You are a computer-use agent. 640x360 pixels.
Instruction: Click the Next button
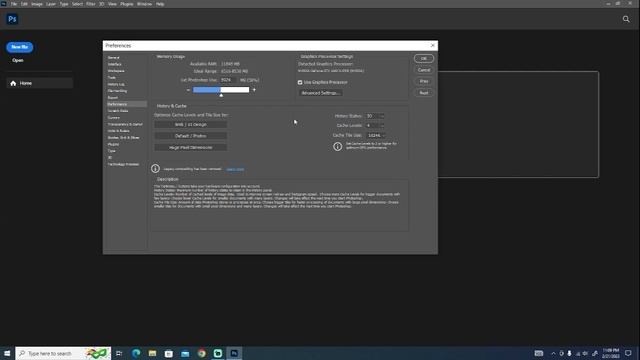pyautogui.click(x=424, y=93)
